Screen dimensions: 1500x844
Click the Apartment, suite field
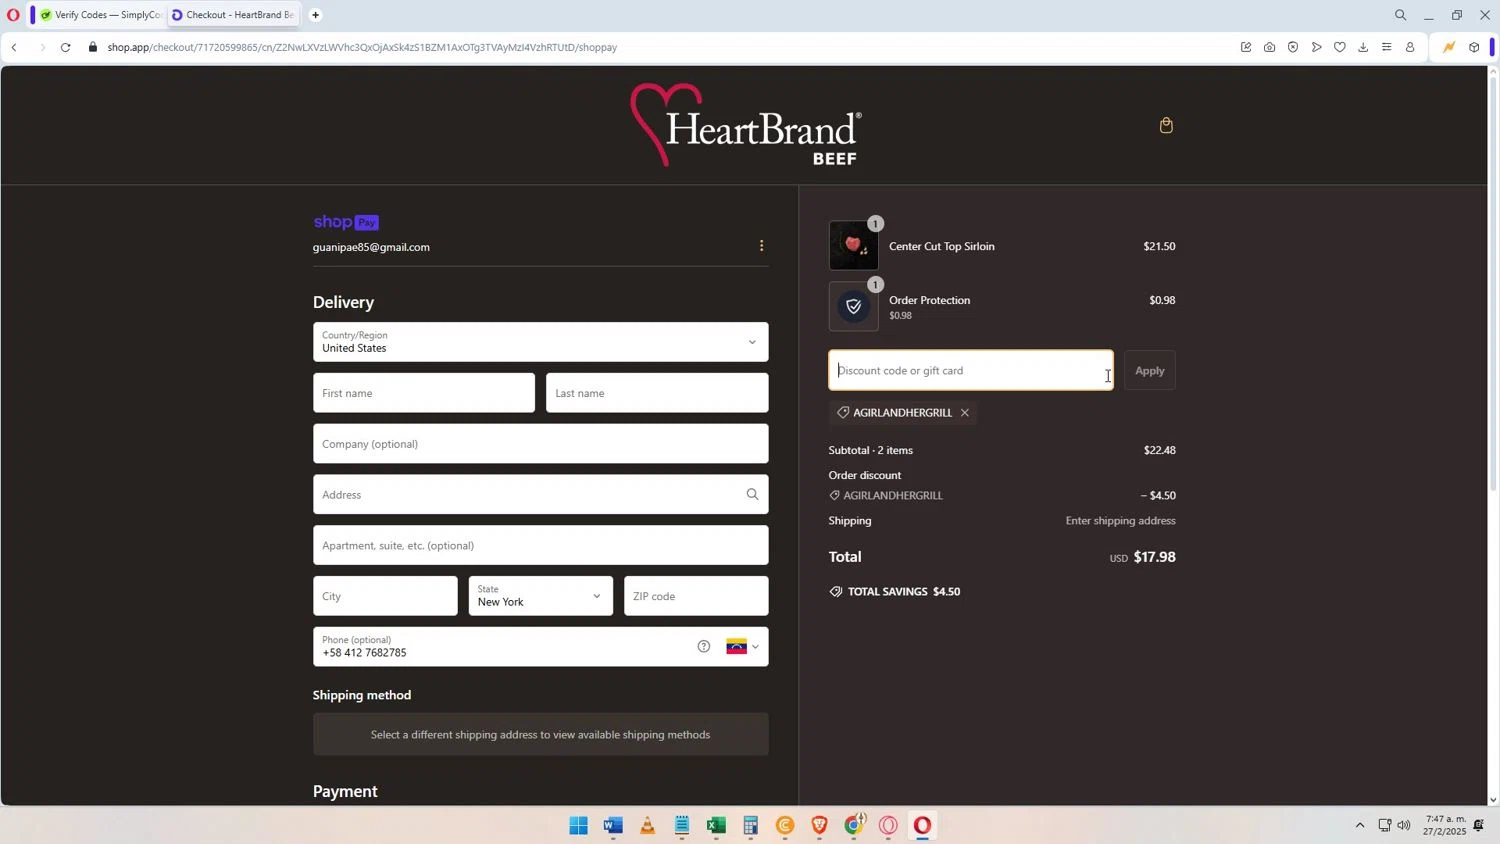540,545
